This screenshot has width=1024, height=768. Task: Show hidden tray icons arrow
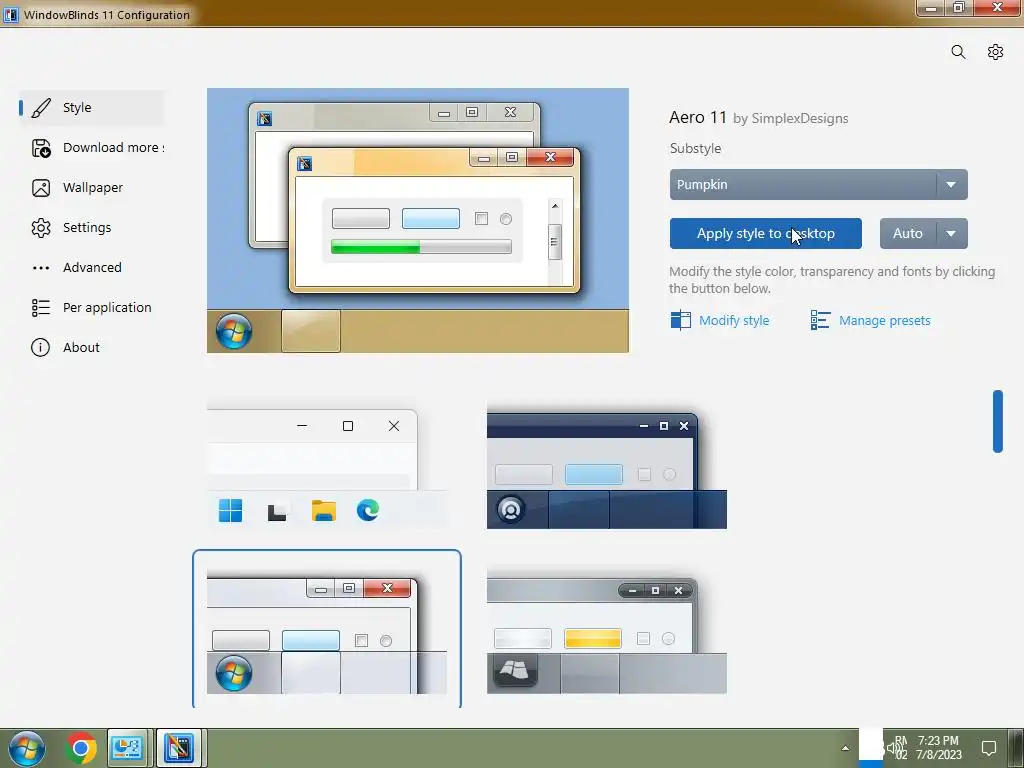[845, 748]
